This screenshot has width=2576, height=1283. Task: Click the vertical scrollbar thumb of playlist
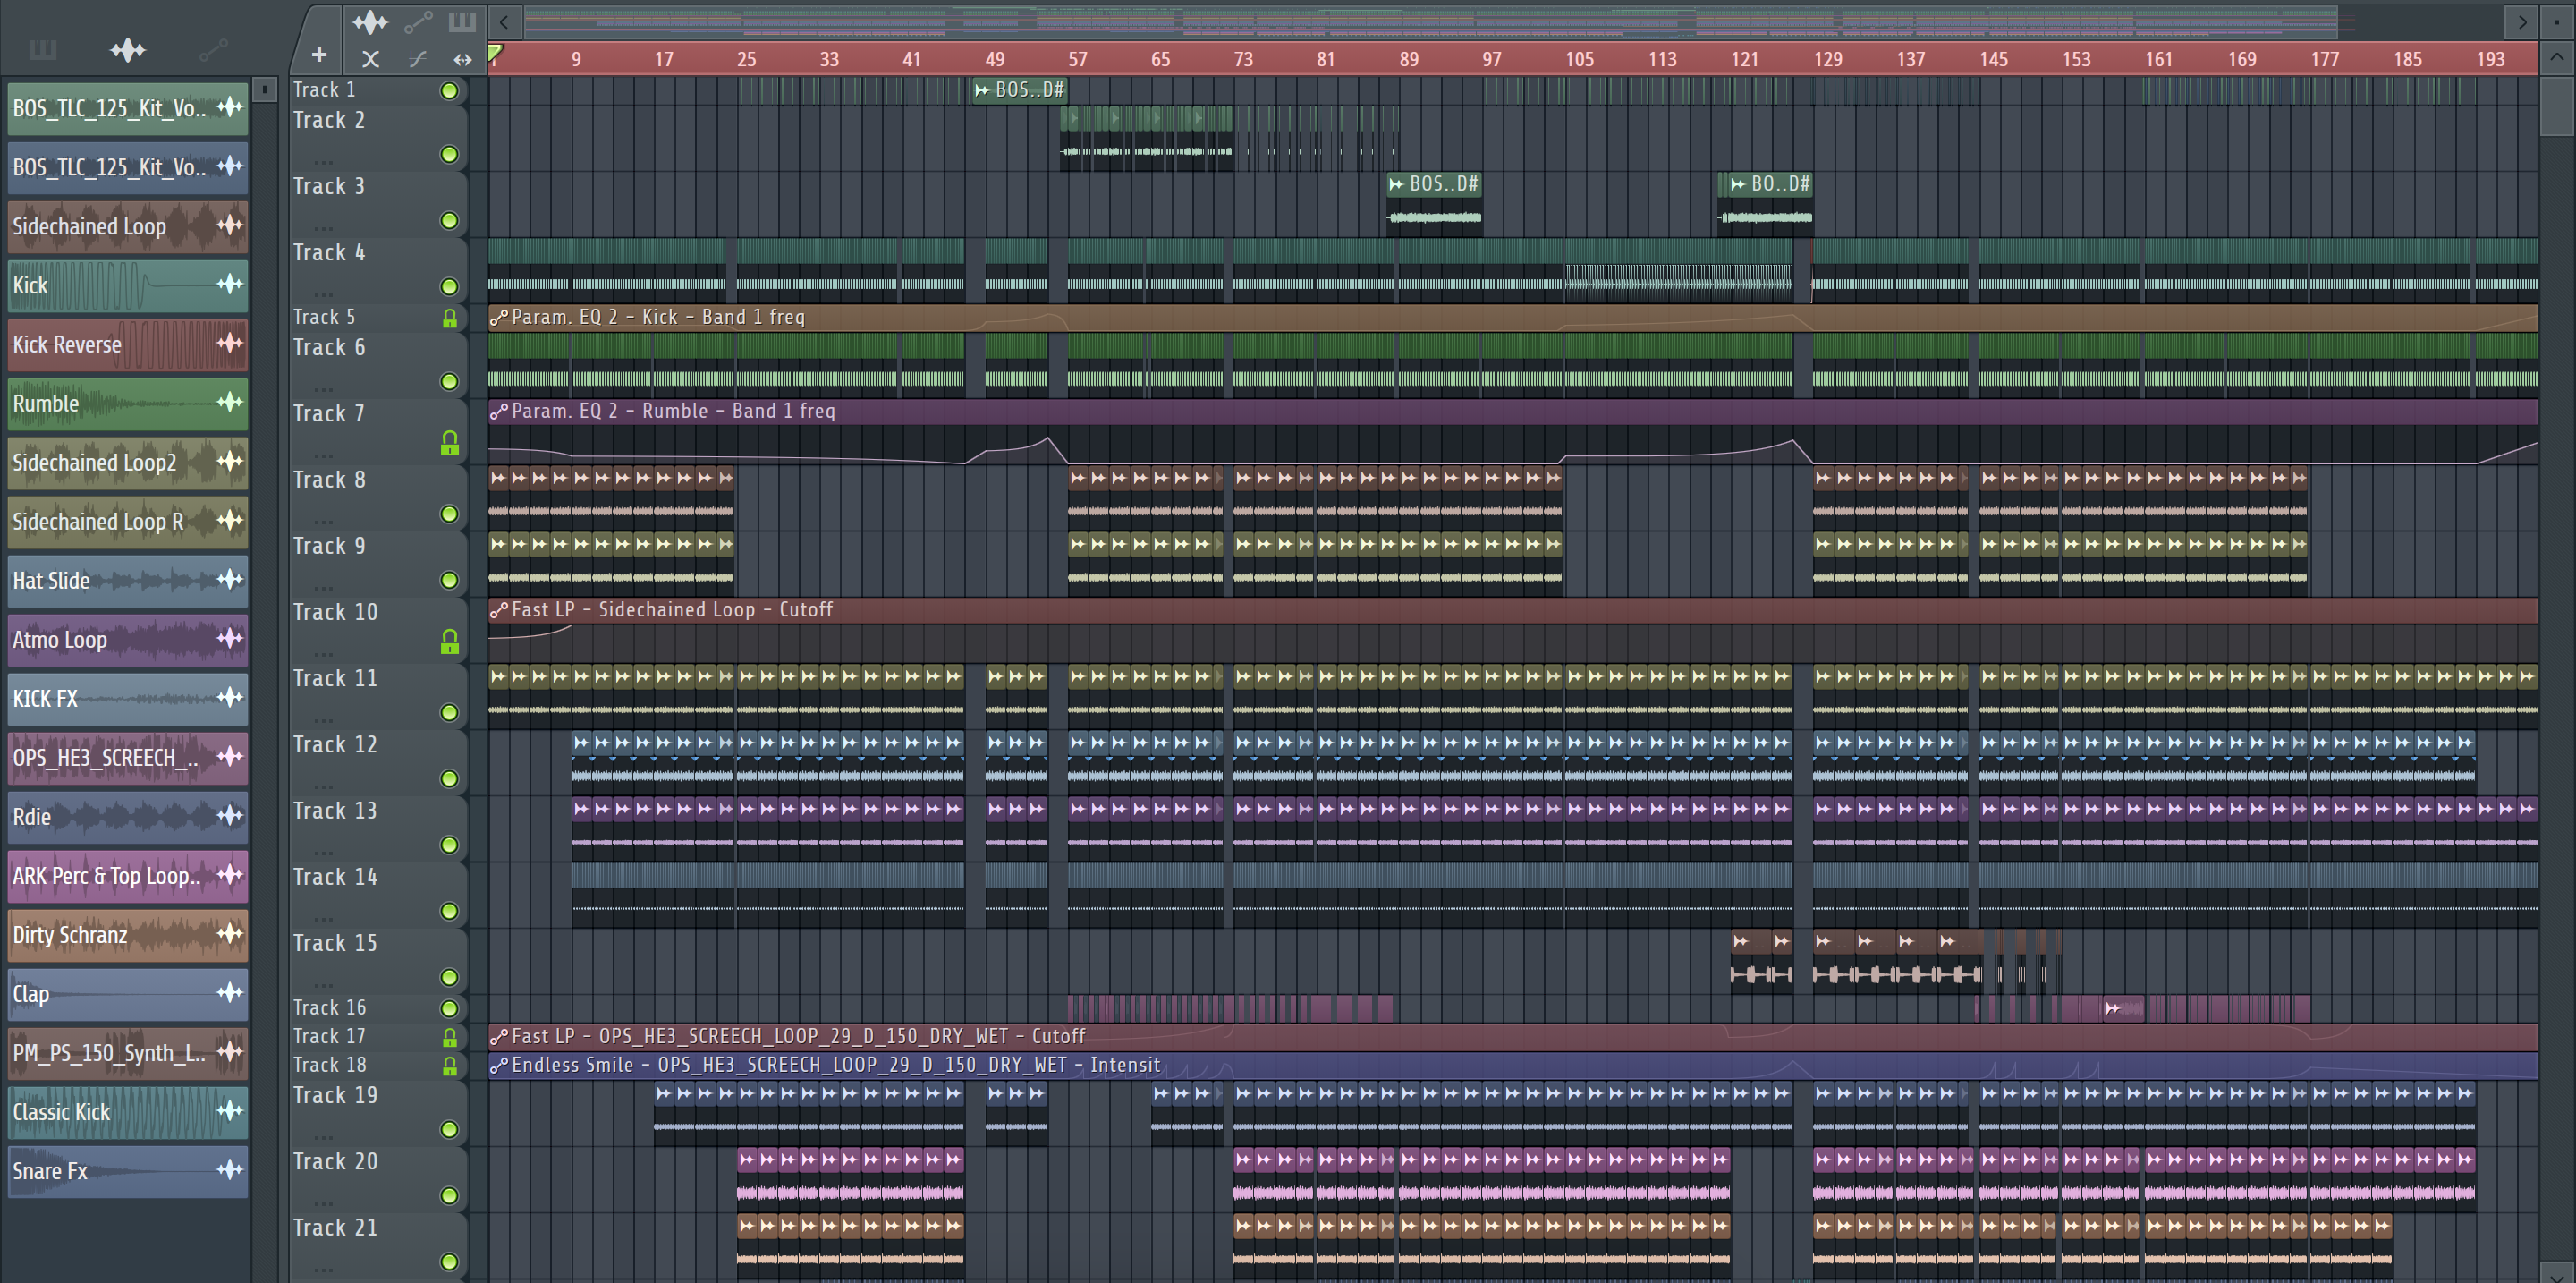[2556, 107]
